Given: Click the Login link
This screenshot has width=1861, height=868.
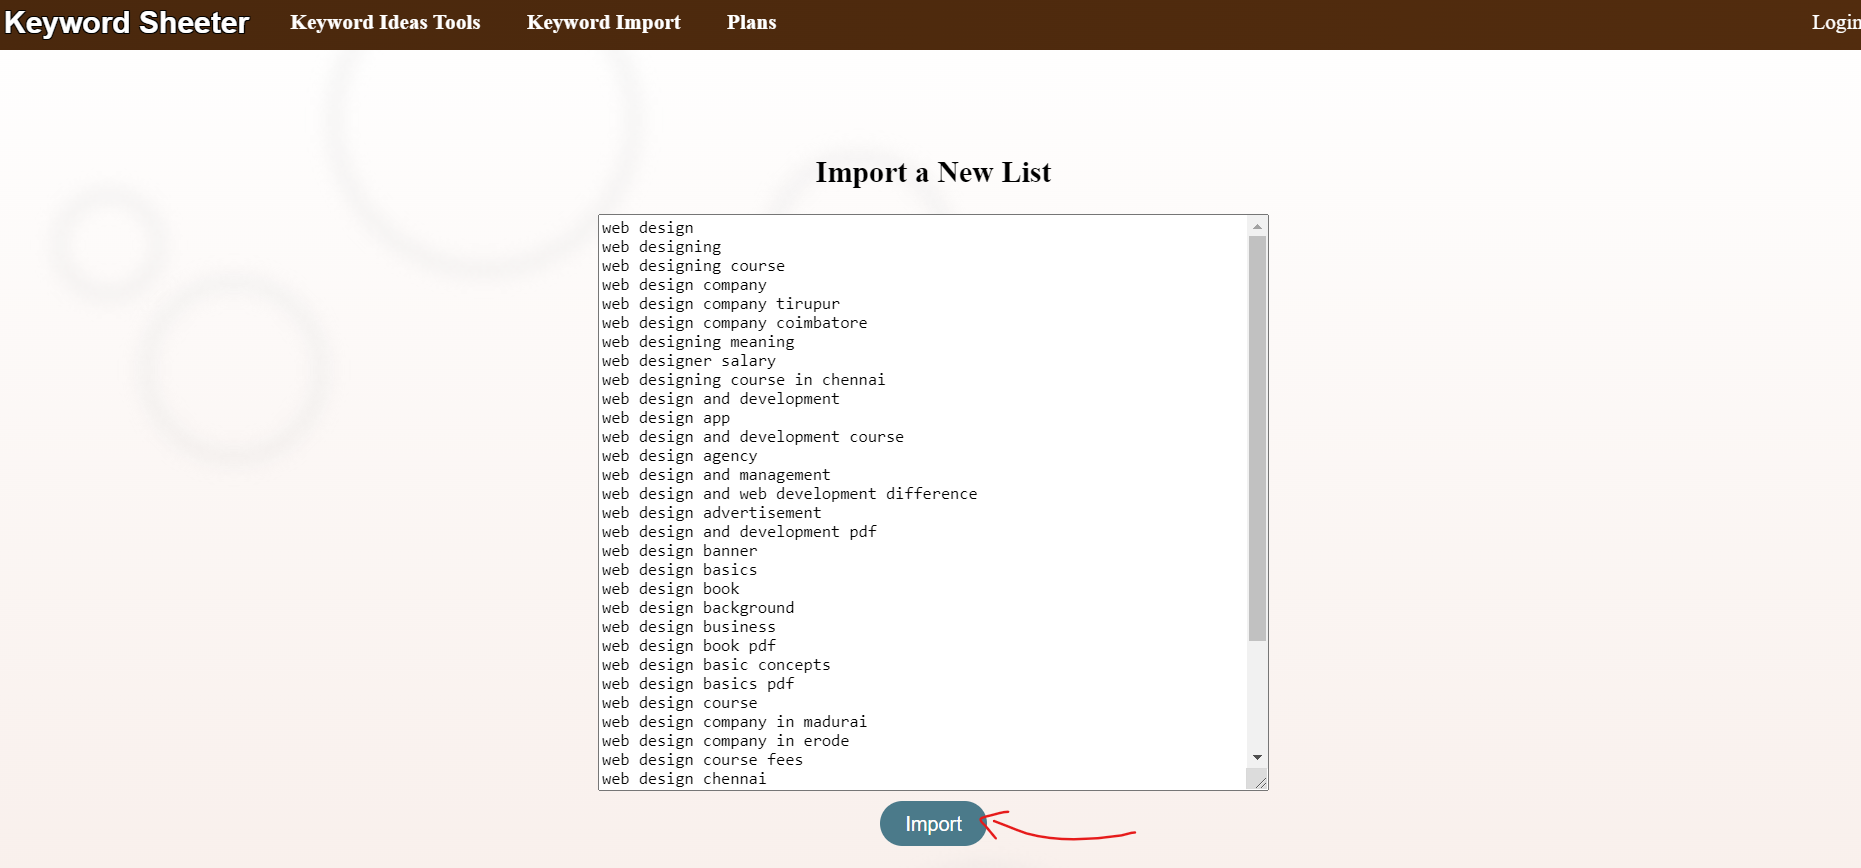Looking at the screenshot, I should (1835, 23).
